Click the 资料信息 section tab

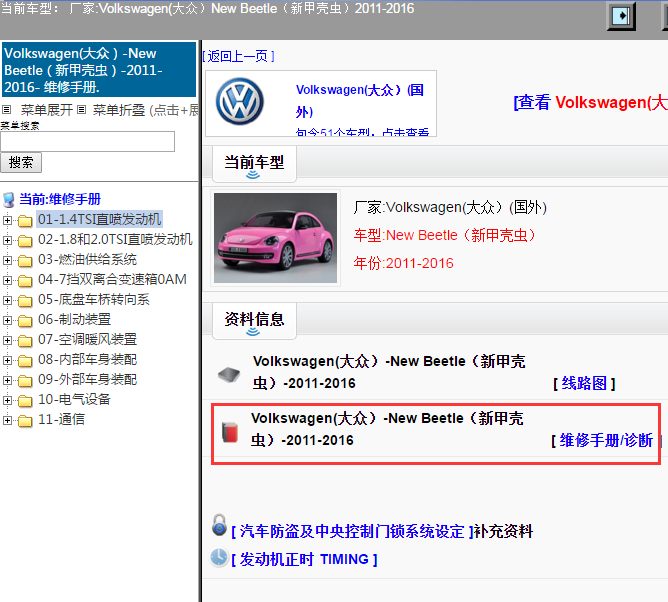coord(254,322)
